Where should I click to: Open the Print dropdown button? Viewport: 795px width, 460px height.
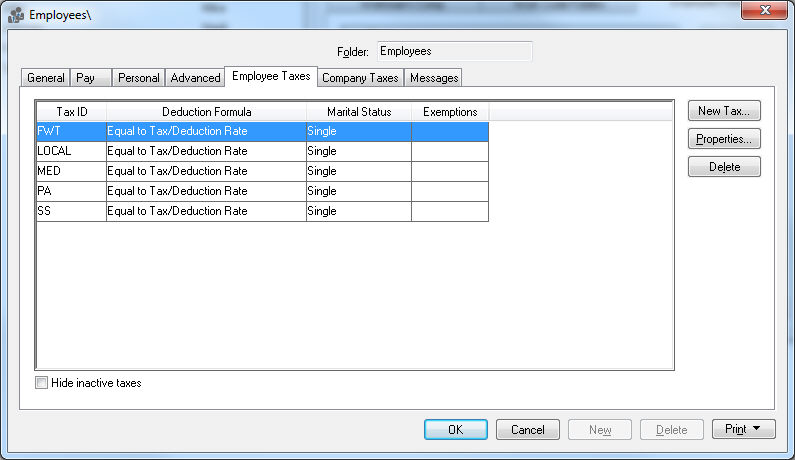tap(743, 430)
